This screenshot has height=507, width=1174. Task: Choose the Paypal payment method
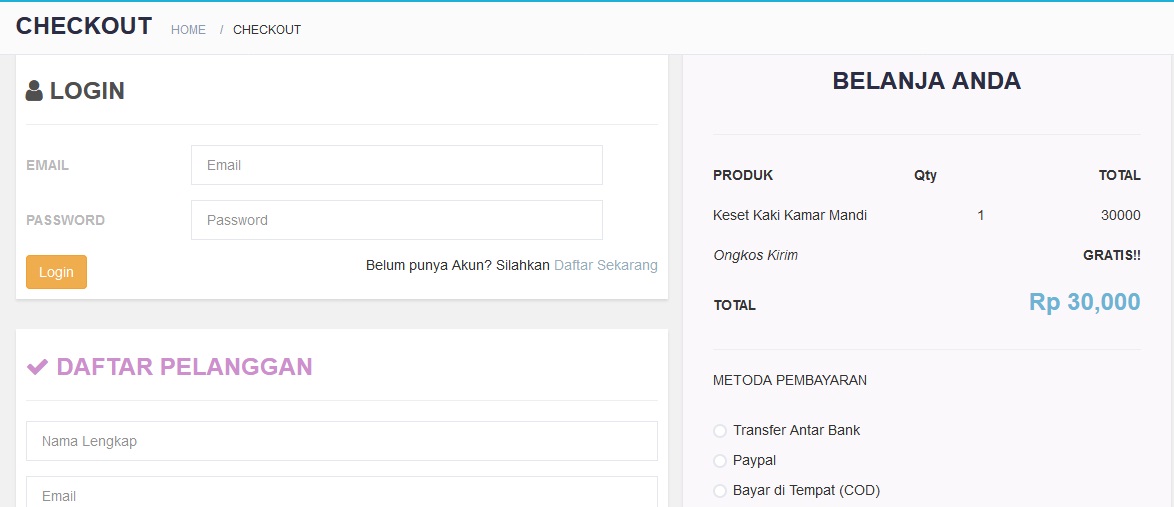coord(720,461)
